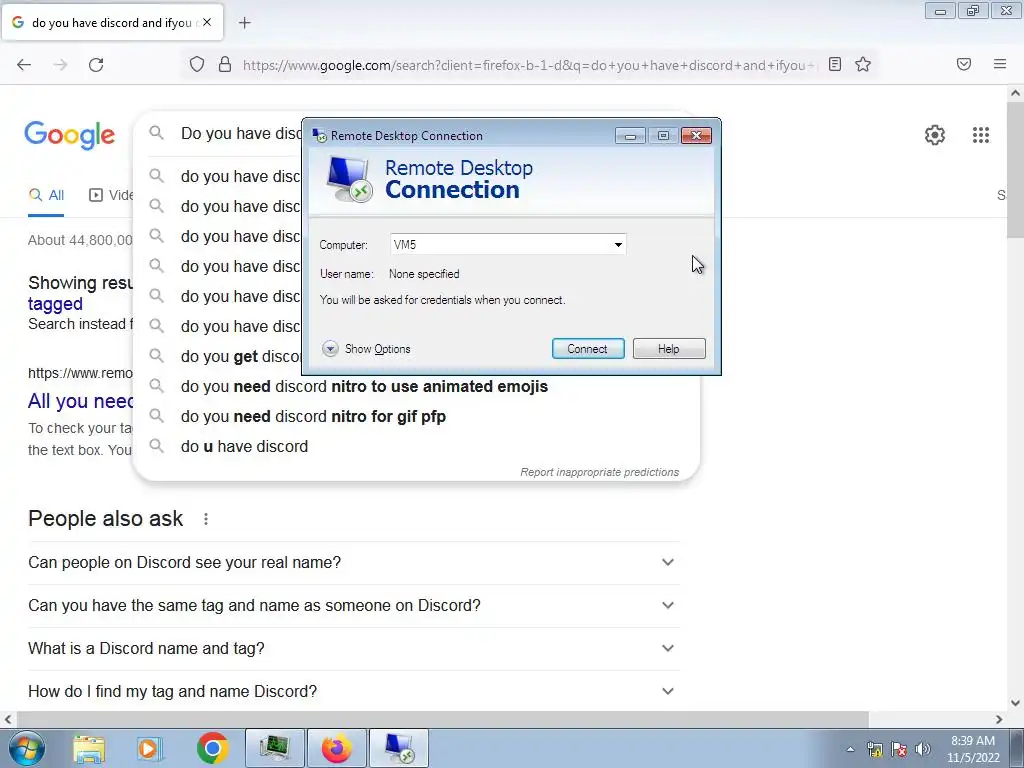Click the Connect button
Viewport: 1024px width, 768px height.
click(x=588, y=349)
